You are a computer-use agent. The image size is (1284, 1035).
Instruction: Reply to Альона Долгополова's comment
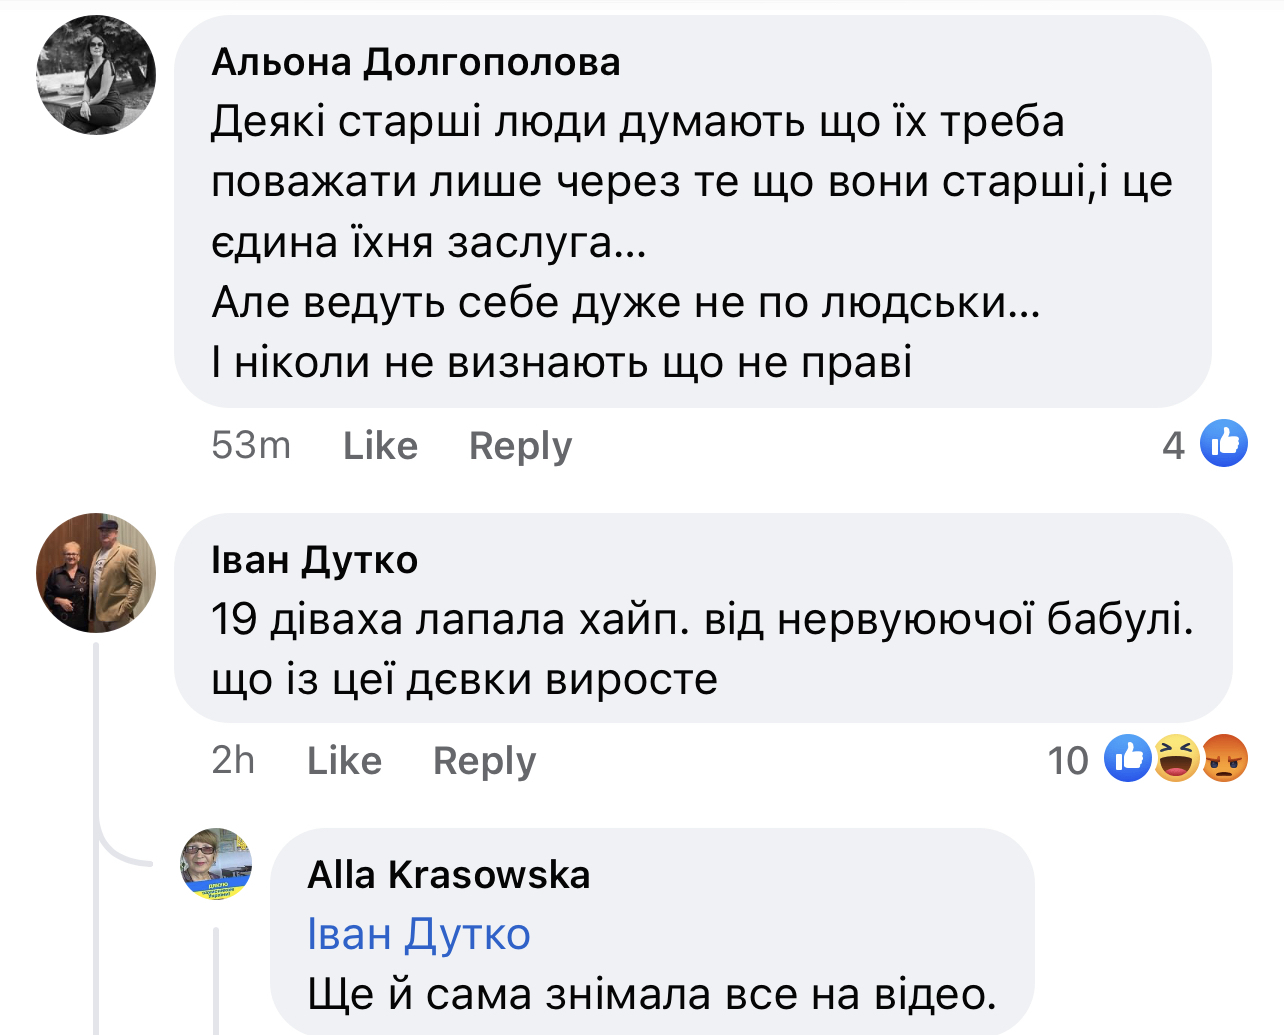point(520,446)
